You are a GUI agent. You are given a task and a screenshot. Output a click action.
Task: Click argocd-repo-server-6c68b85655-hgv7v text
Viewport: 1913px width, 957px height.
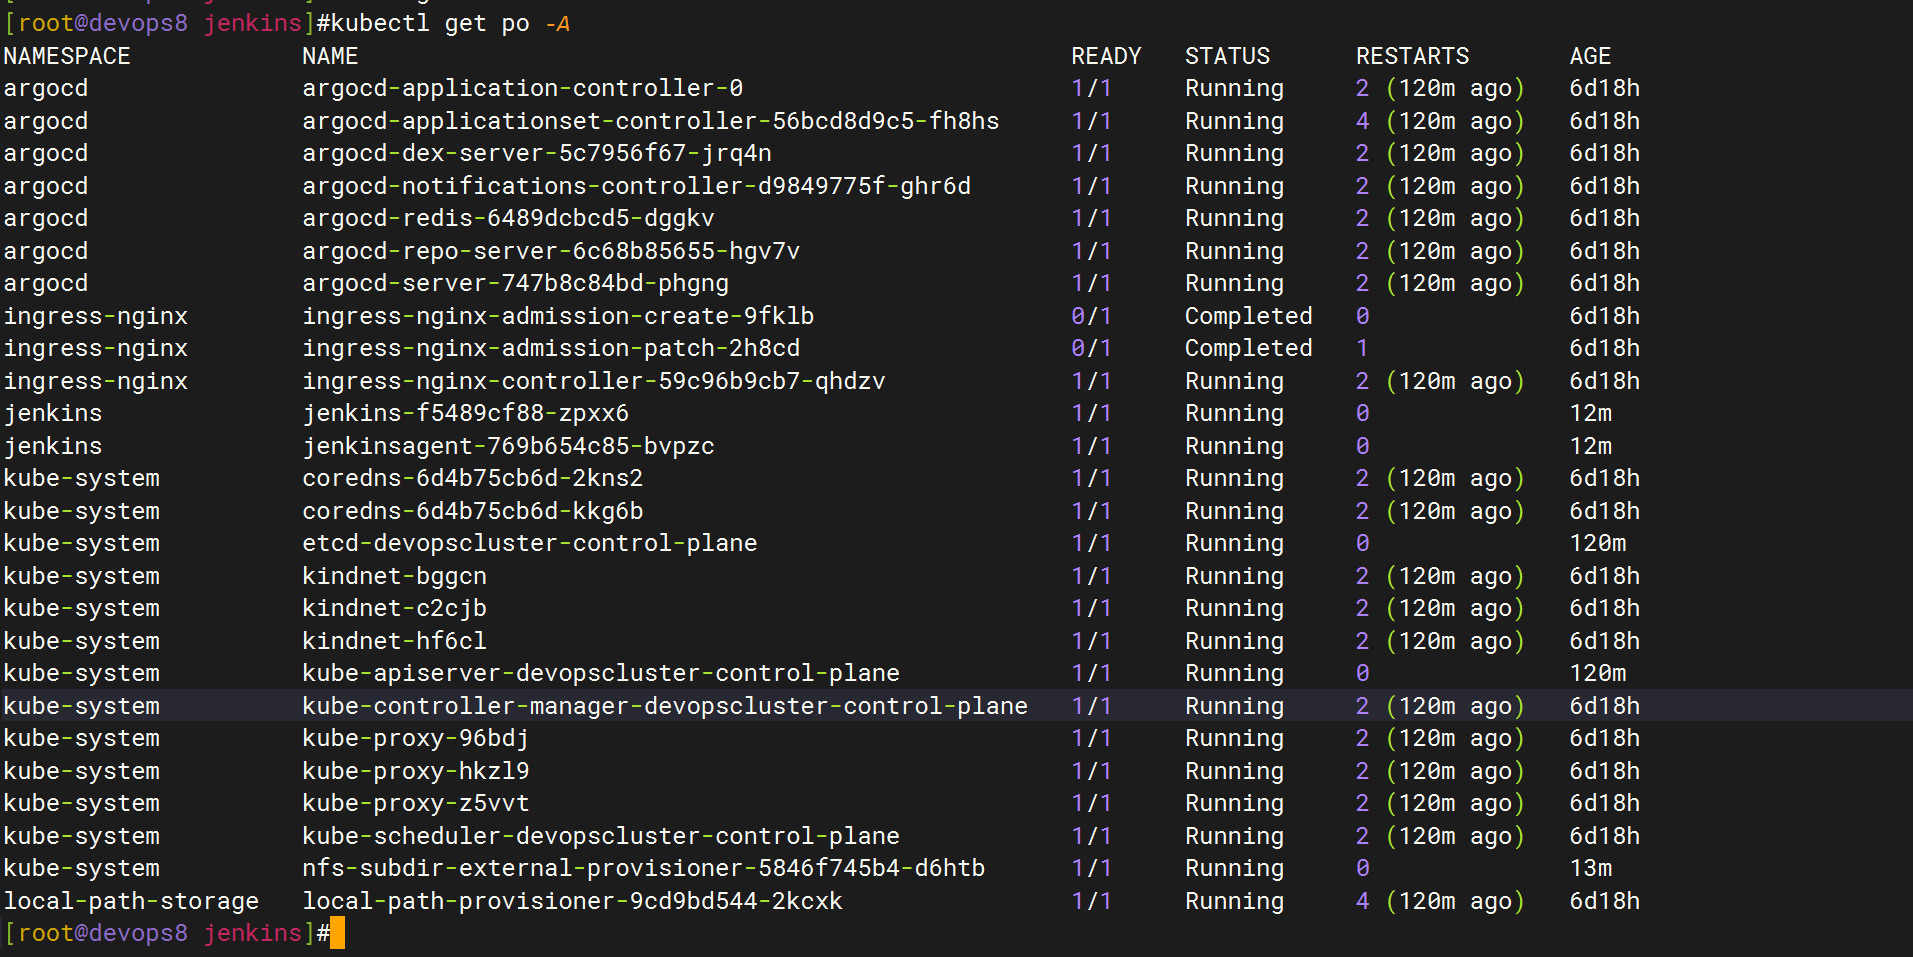pos(551,251)
